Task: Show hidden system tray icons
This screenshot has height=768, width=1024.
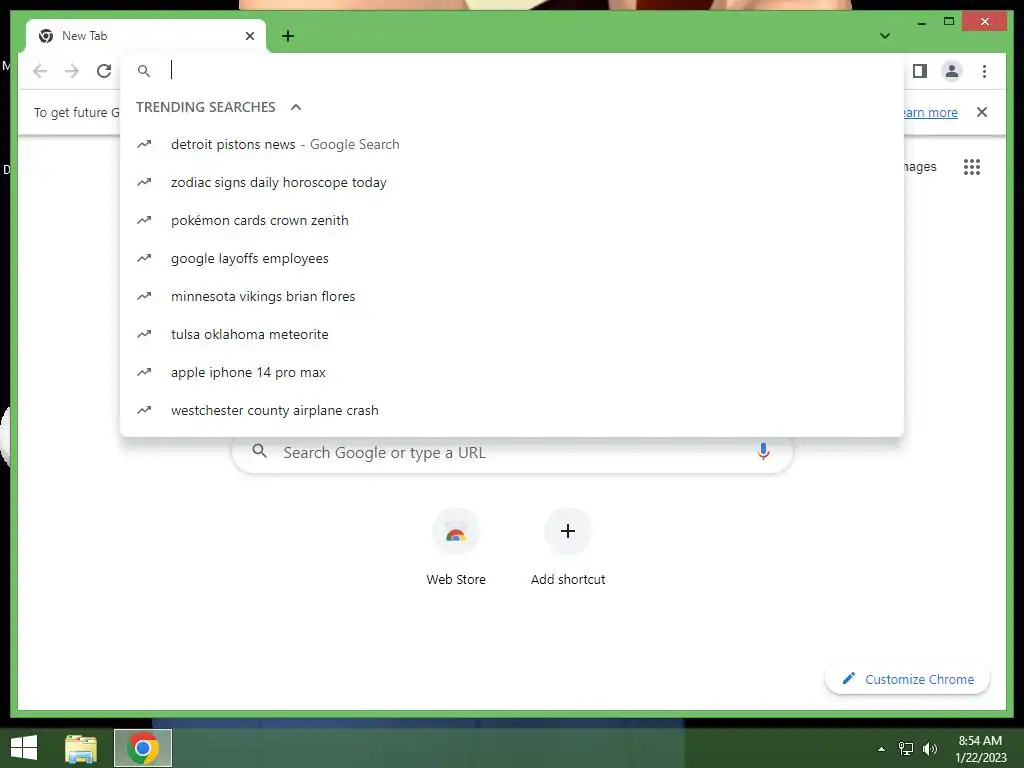Action: tap(881, 749)
